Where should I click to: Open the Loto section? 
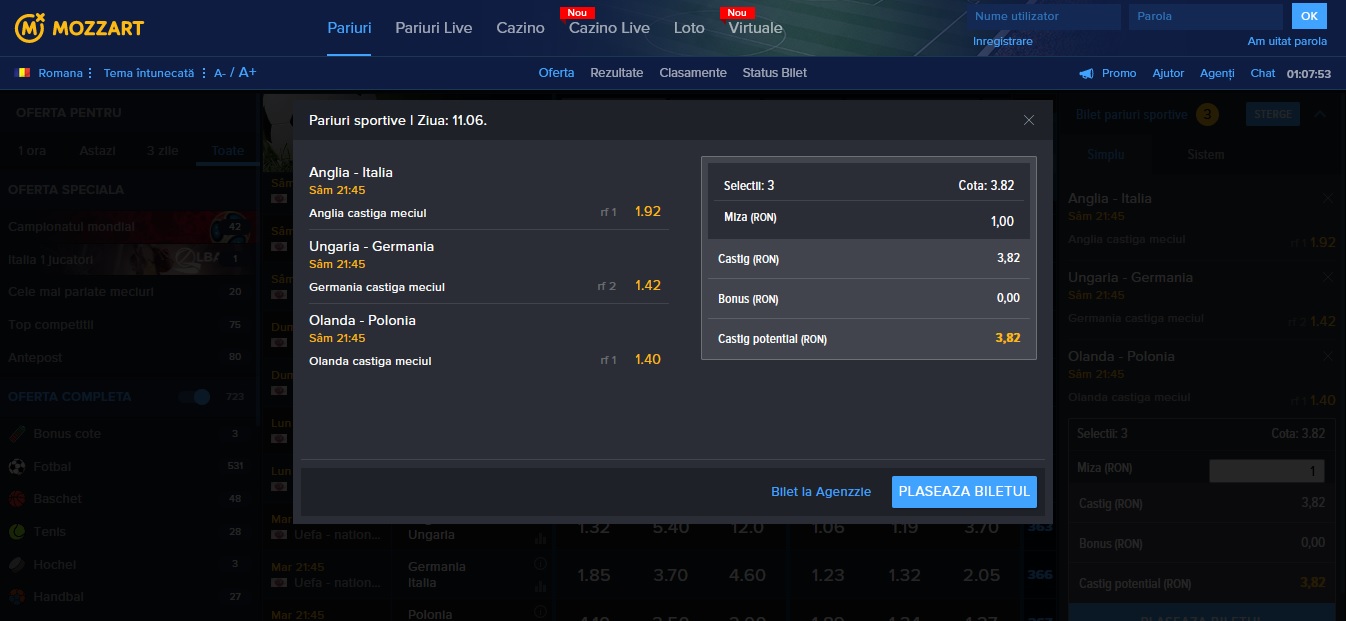click(x=689, y=28)
